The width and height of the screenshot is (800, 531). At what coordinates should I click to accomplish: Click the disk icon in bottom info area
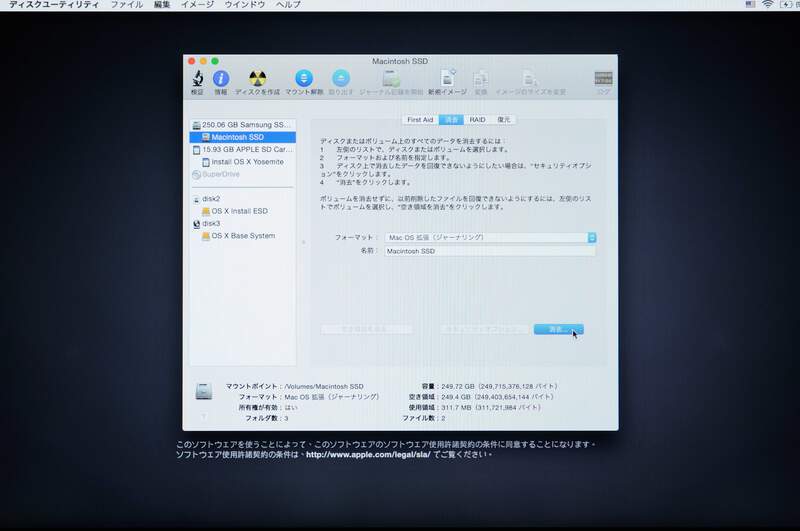coord(204,391)
